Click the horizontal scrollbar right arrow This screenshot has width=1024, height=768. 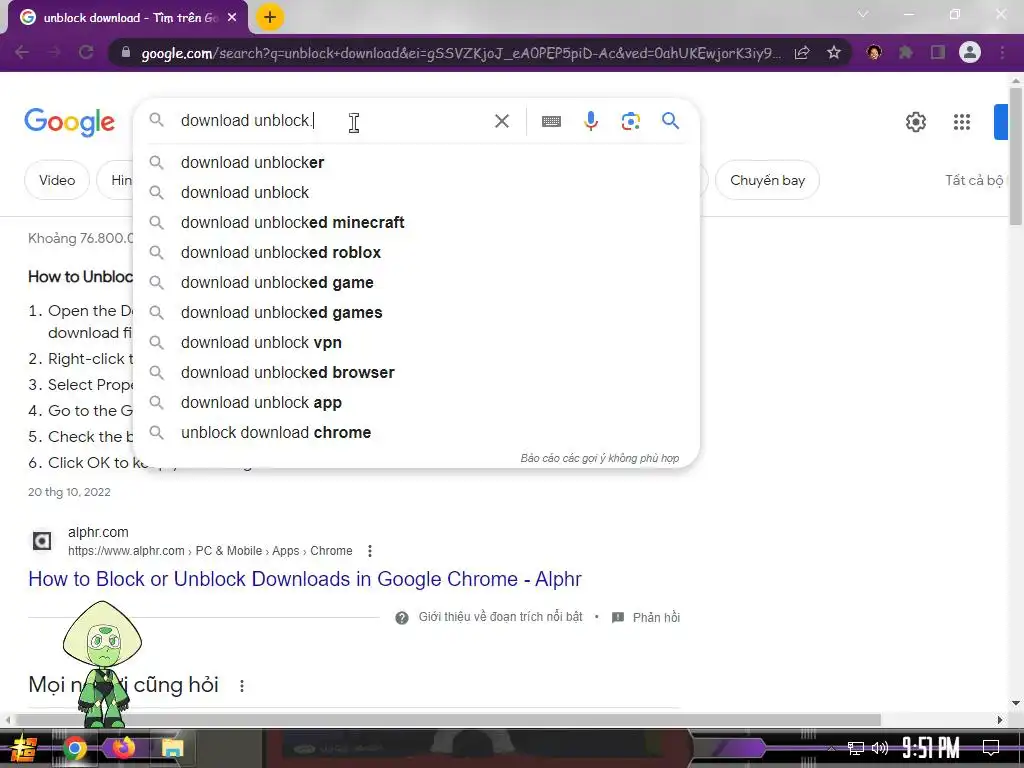pyautogui.click(x=1000, y=720)
